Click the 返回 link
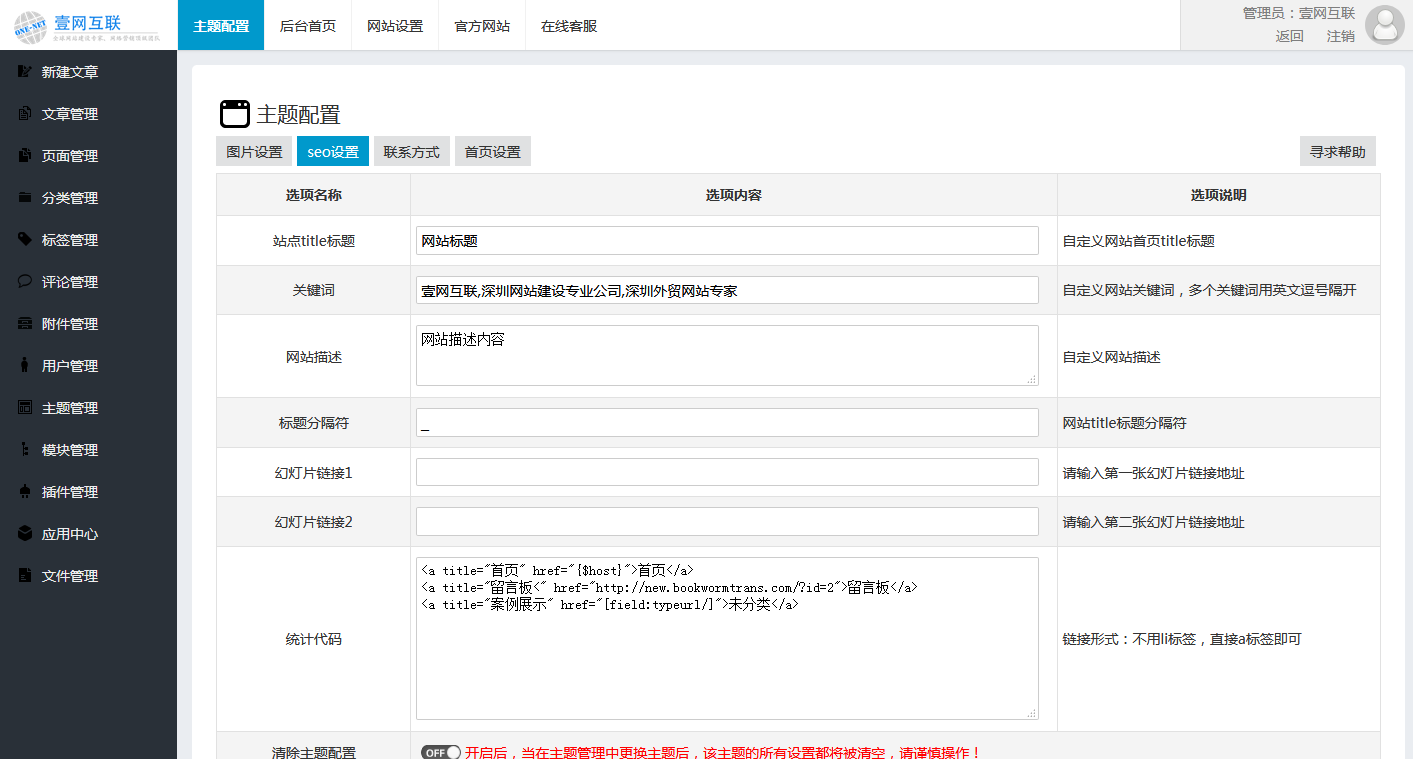Screen dimensions: 1413x759 click(x=1290, y=36)
